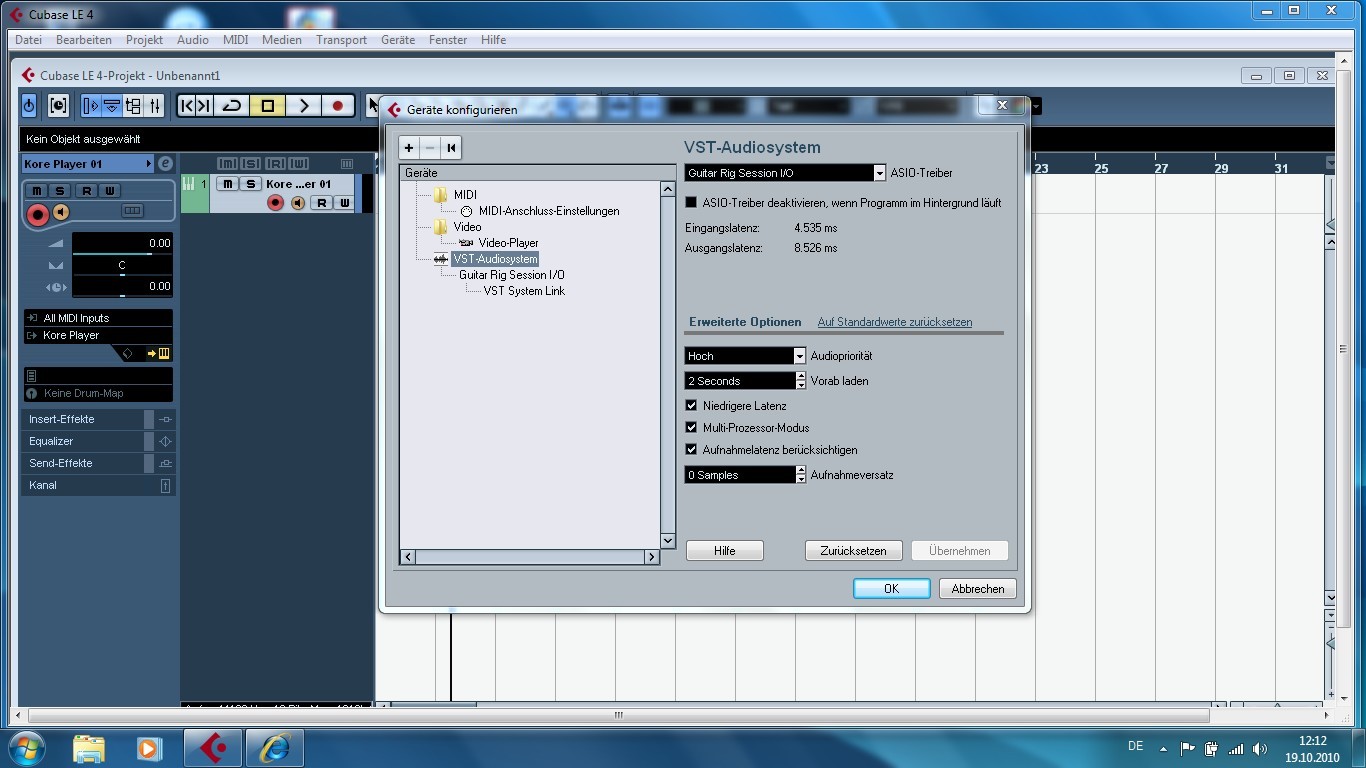Uncheck Aufnahmelatenz berücksichtigen checkbox

coord(691,450)
